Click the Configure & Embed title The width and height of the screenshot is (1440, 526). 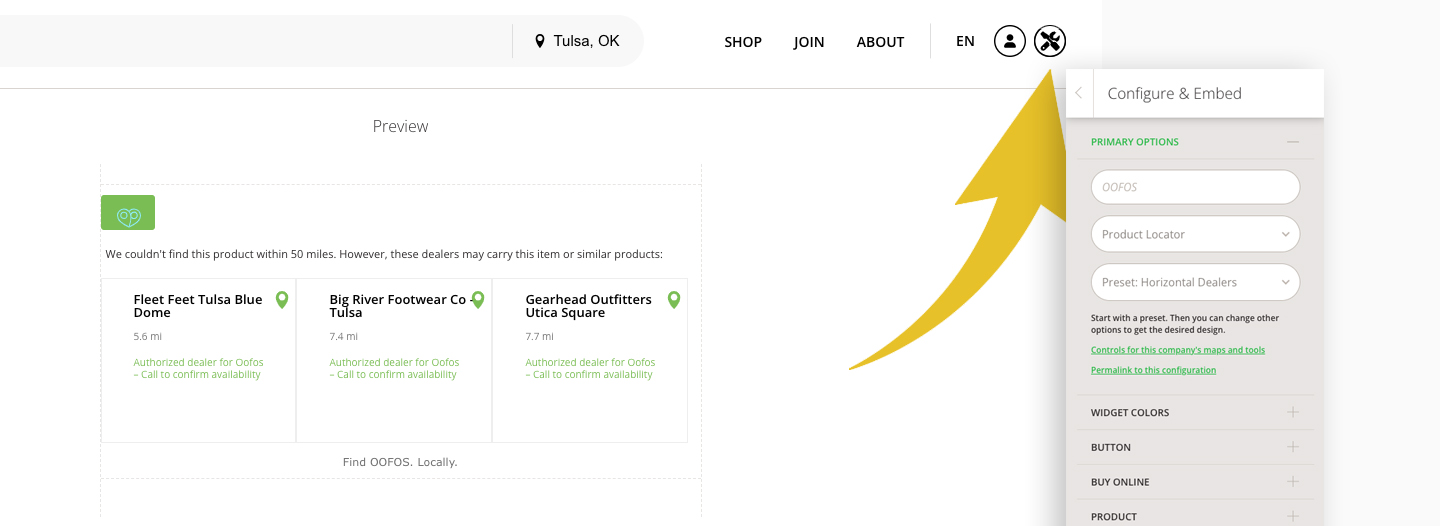tap(1174, 93)
